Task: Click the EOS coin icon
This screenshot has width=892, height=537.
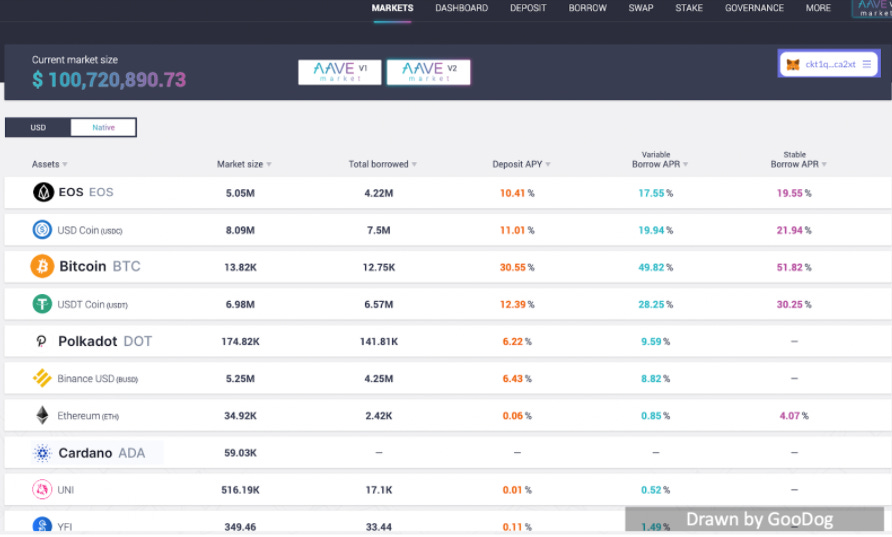Action: click(43, 192)
